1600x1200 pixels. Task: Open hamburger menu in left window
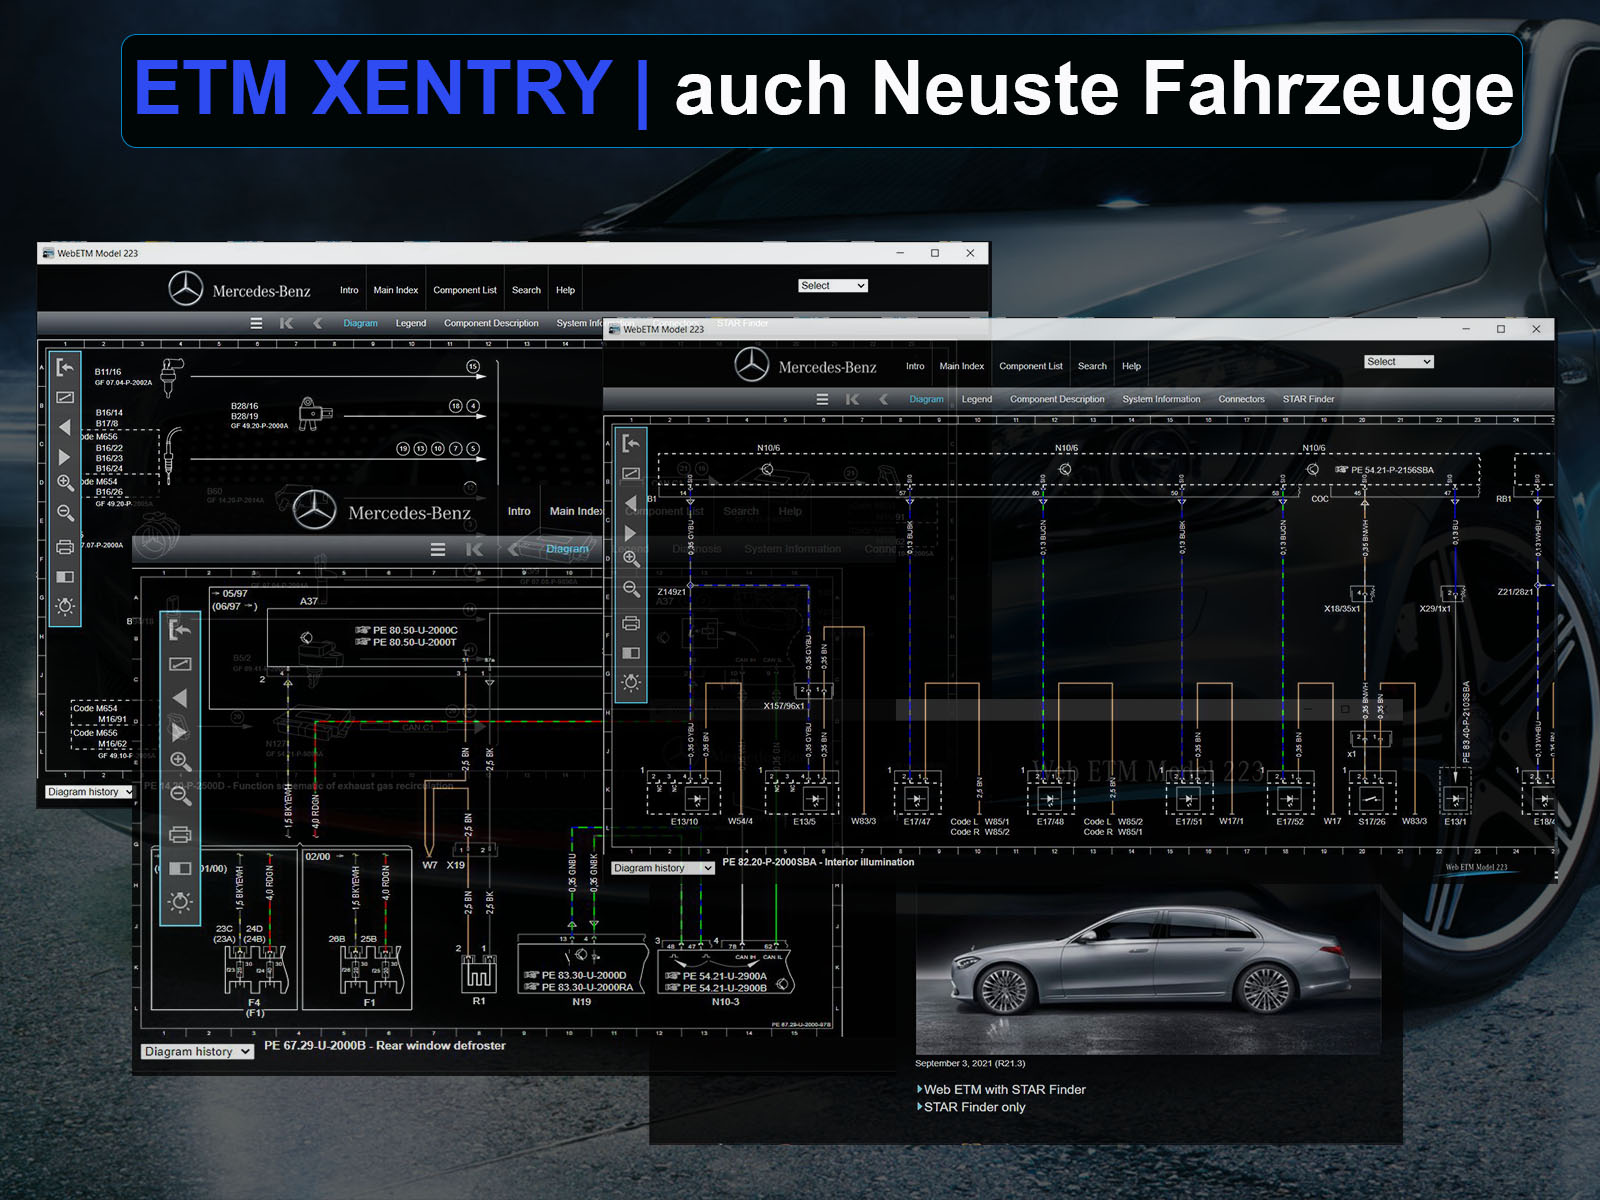[256, 323]
